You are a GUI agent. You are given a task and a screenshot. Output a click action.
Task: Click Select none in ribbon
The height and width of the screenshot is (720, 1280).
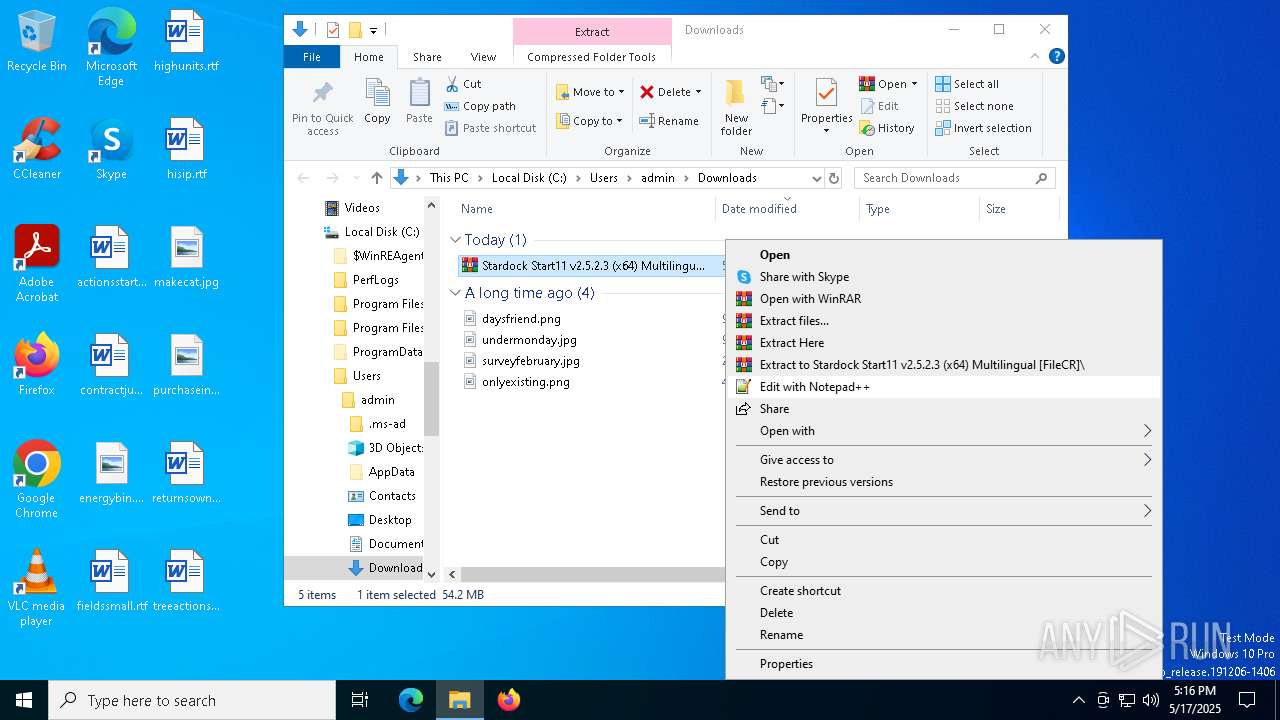point(975,106)
